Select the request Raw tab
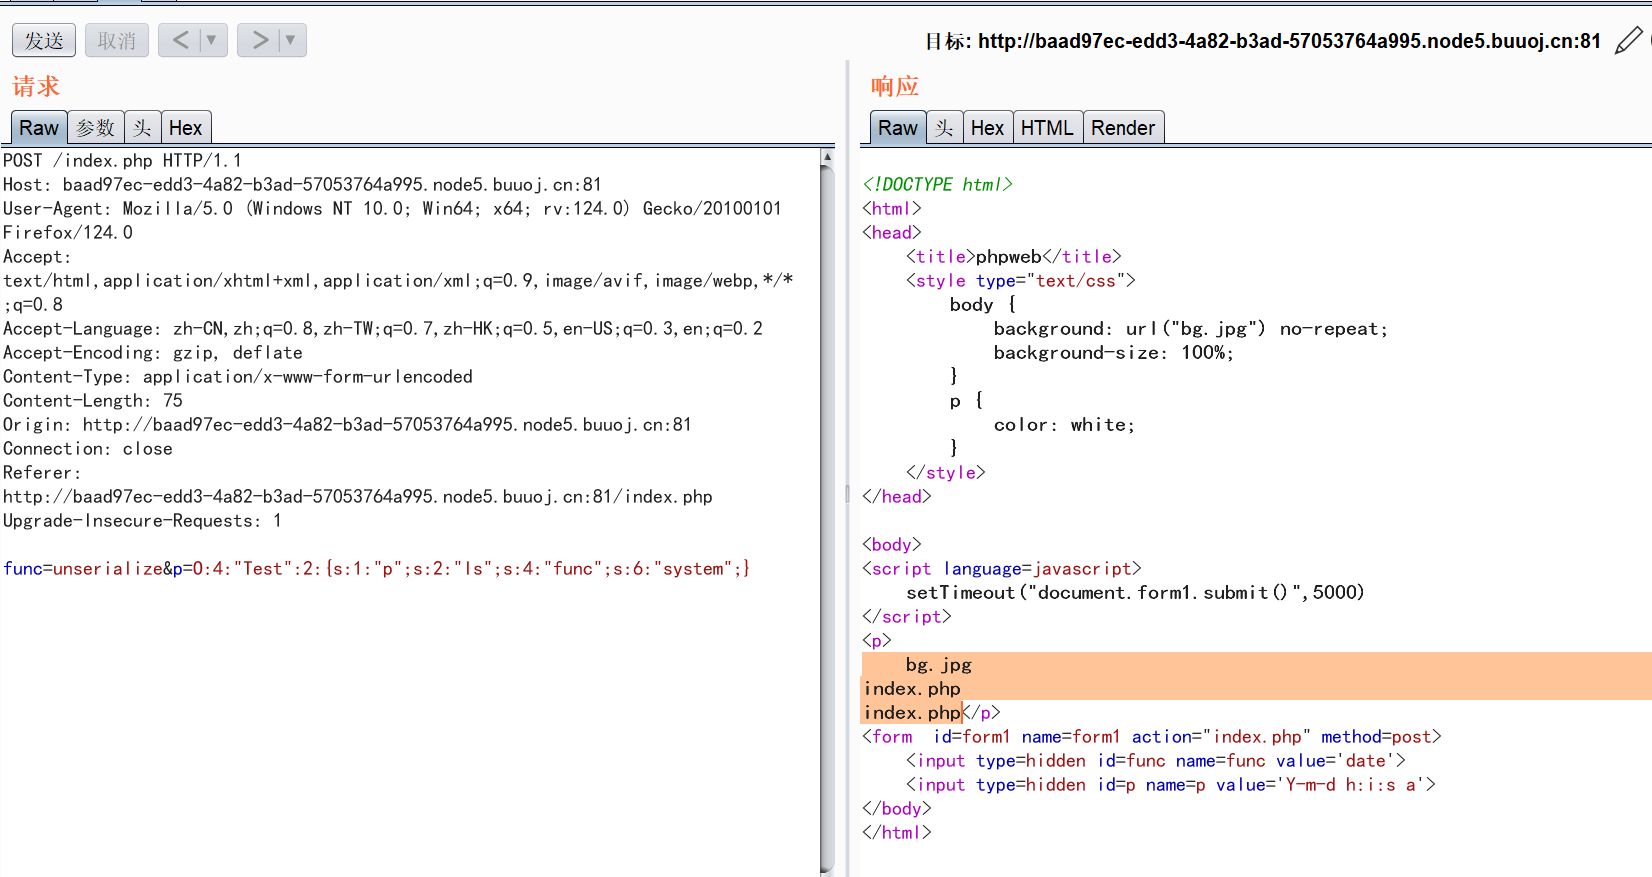This screenshot has width=1652, height=877. click(39, 128)
